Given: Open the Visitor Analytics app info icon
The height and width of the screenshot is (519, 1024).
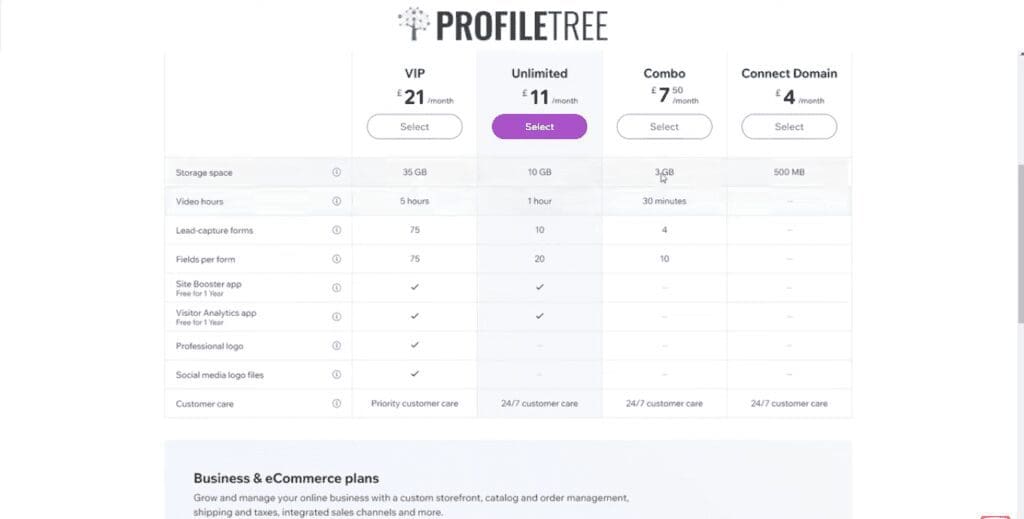Looking at the screenshot, I should tap(336, 317).
